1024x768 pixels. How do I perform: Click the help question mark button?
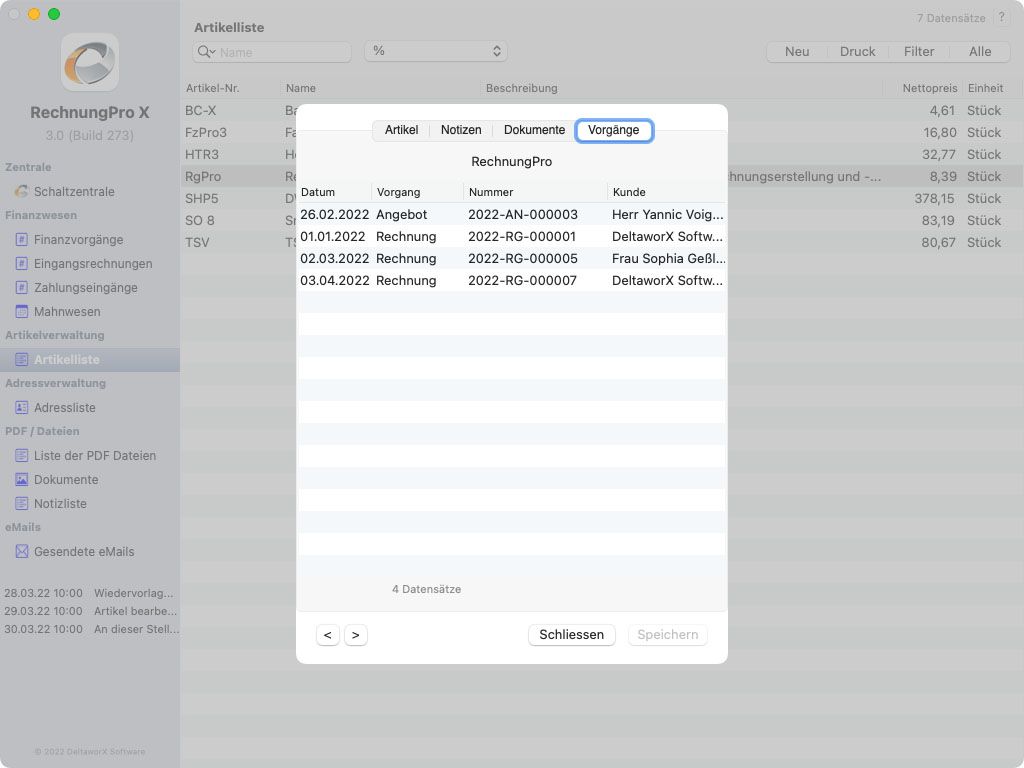1001,18
